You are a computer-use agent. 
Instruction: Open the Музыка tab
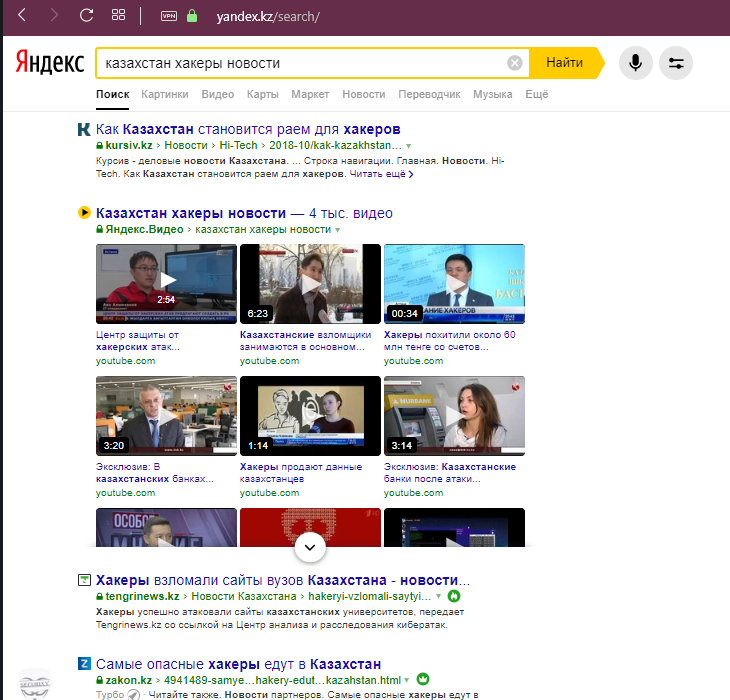point(493,94)
